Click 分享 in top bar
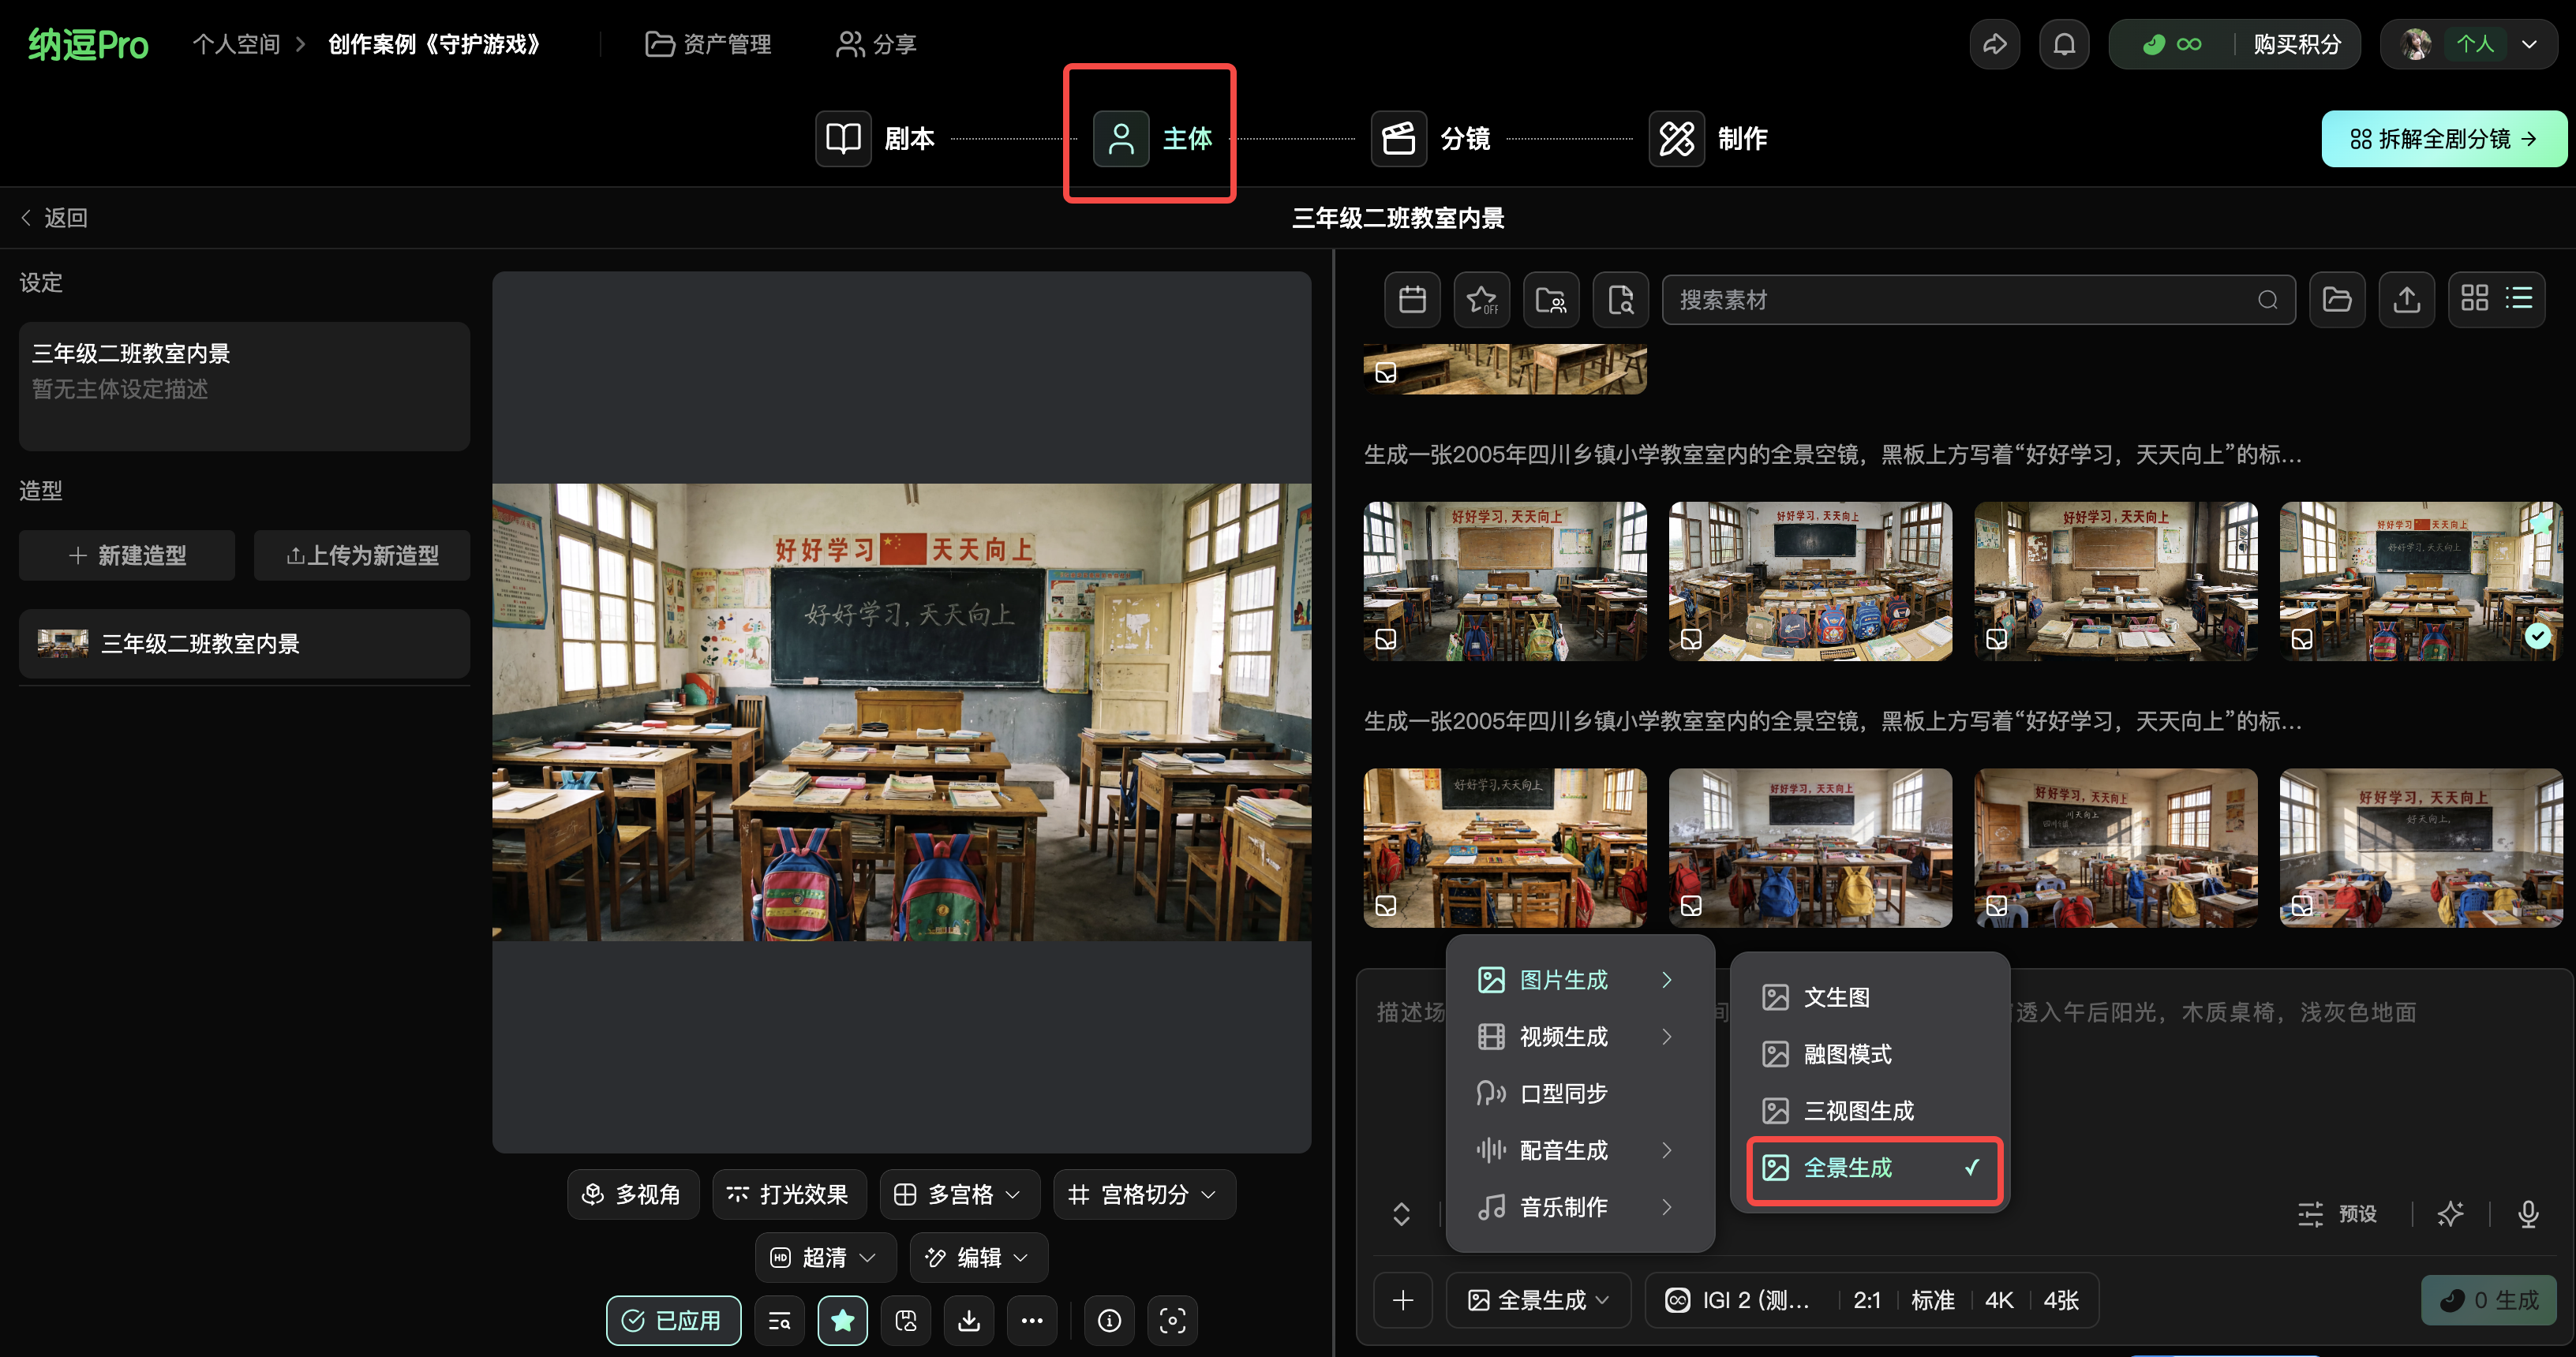Screen dimensions: 2576x1357 pos(876,44)
